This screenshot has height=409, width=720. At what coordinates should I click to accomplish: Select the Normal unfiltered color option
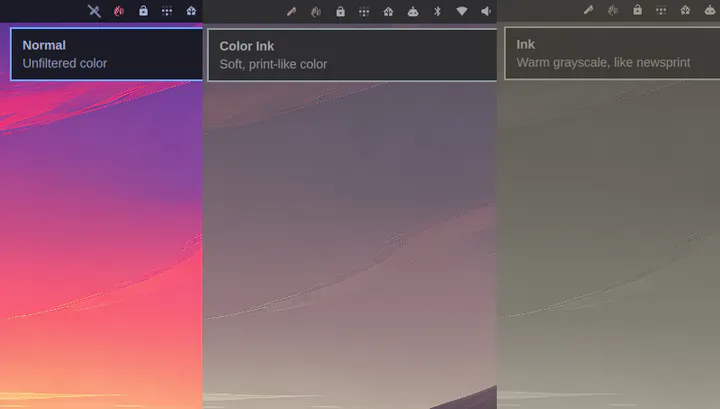pyautogui.click(x=107, y=54)
